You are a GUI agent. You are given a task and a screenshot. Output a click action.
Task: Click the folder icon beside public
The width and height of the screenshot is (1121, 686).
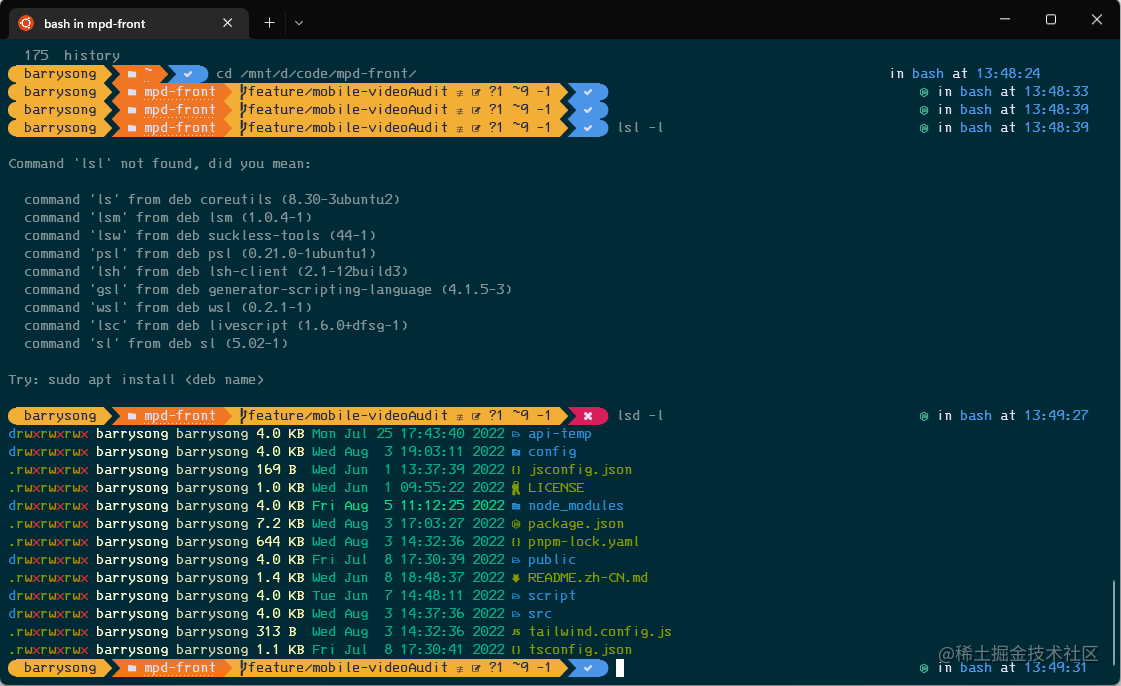tap(516, 560)
